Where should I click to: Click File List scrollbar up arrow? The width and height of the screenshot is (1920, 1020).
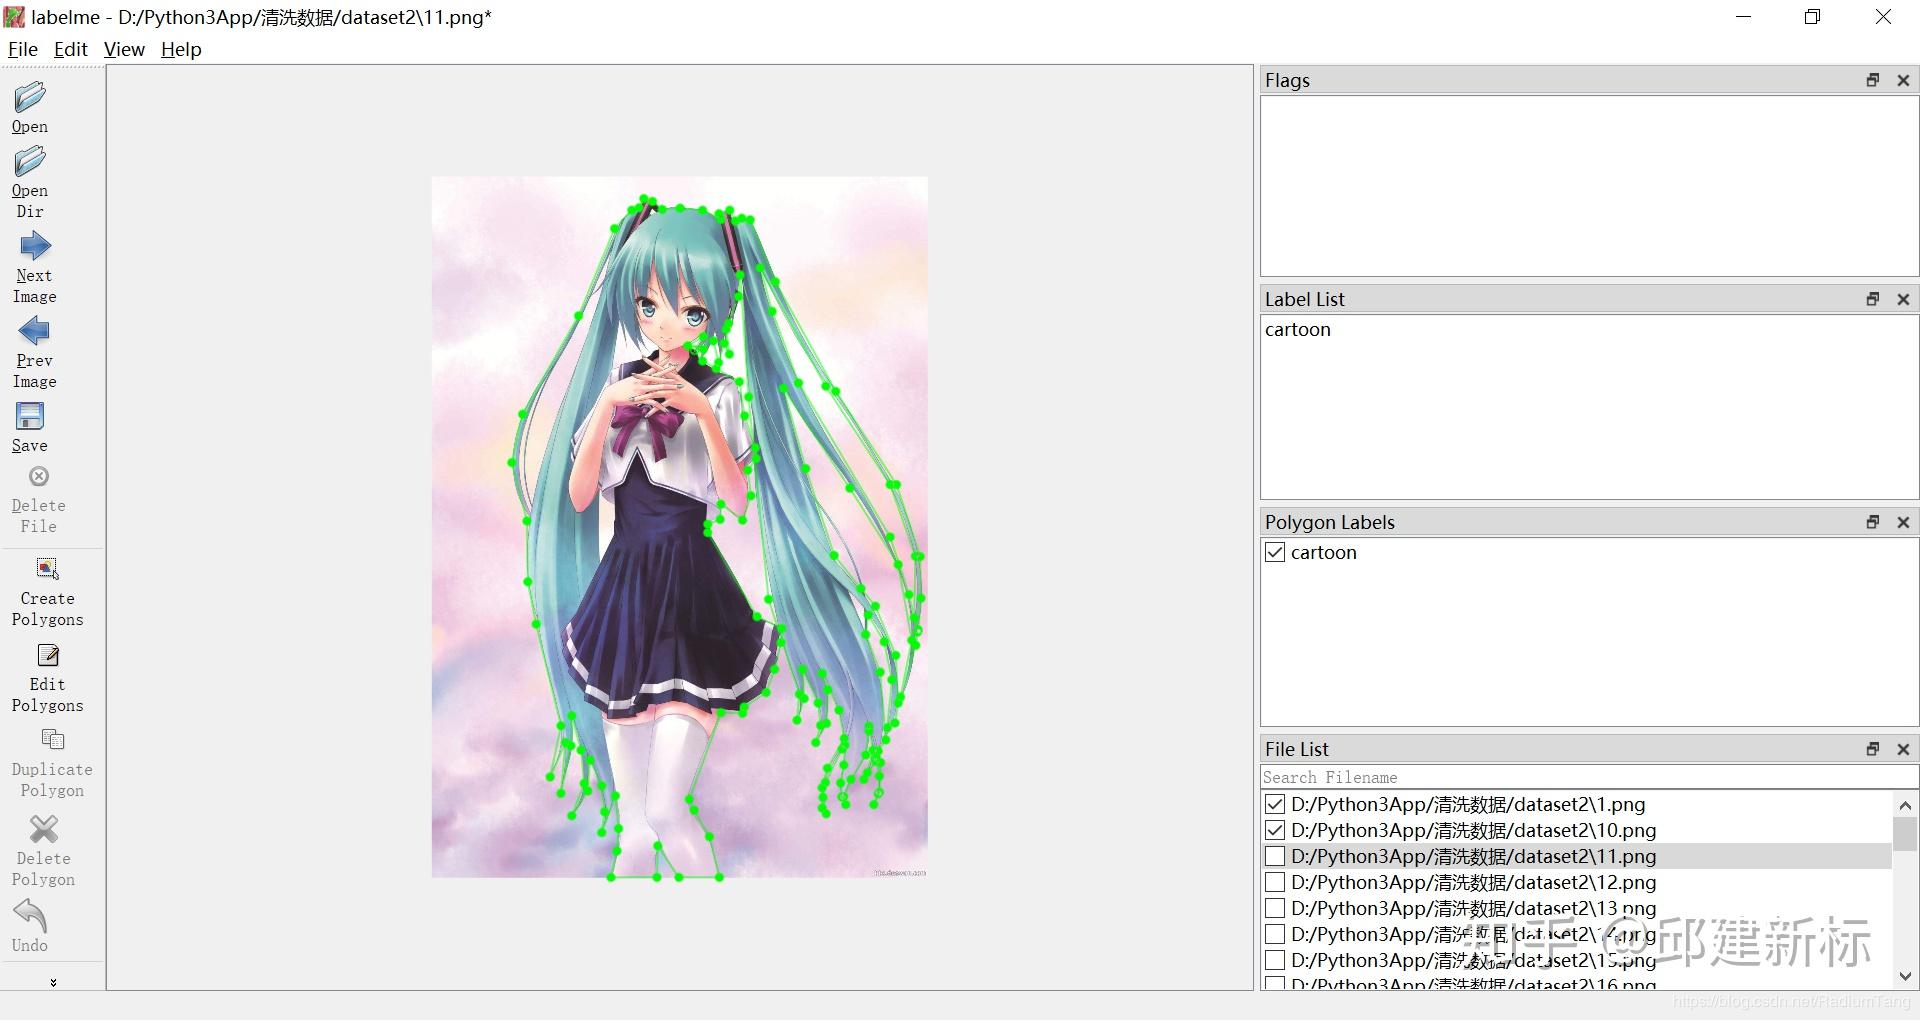tap(1905, 805)
